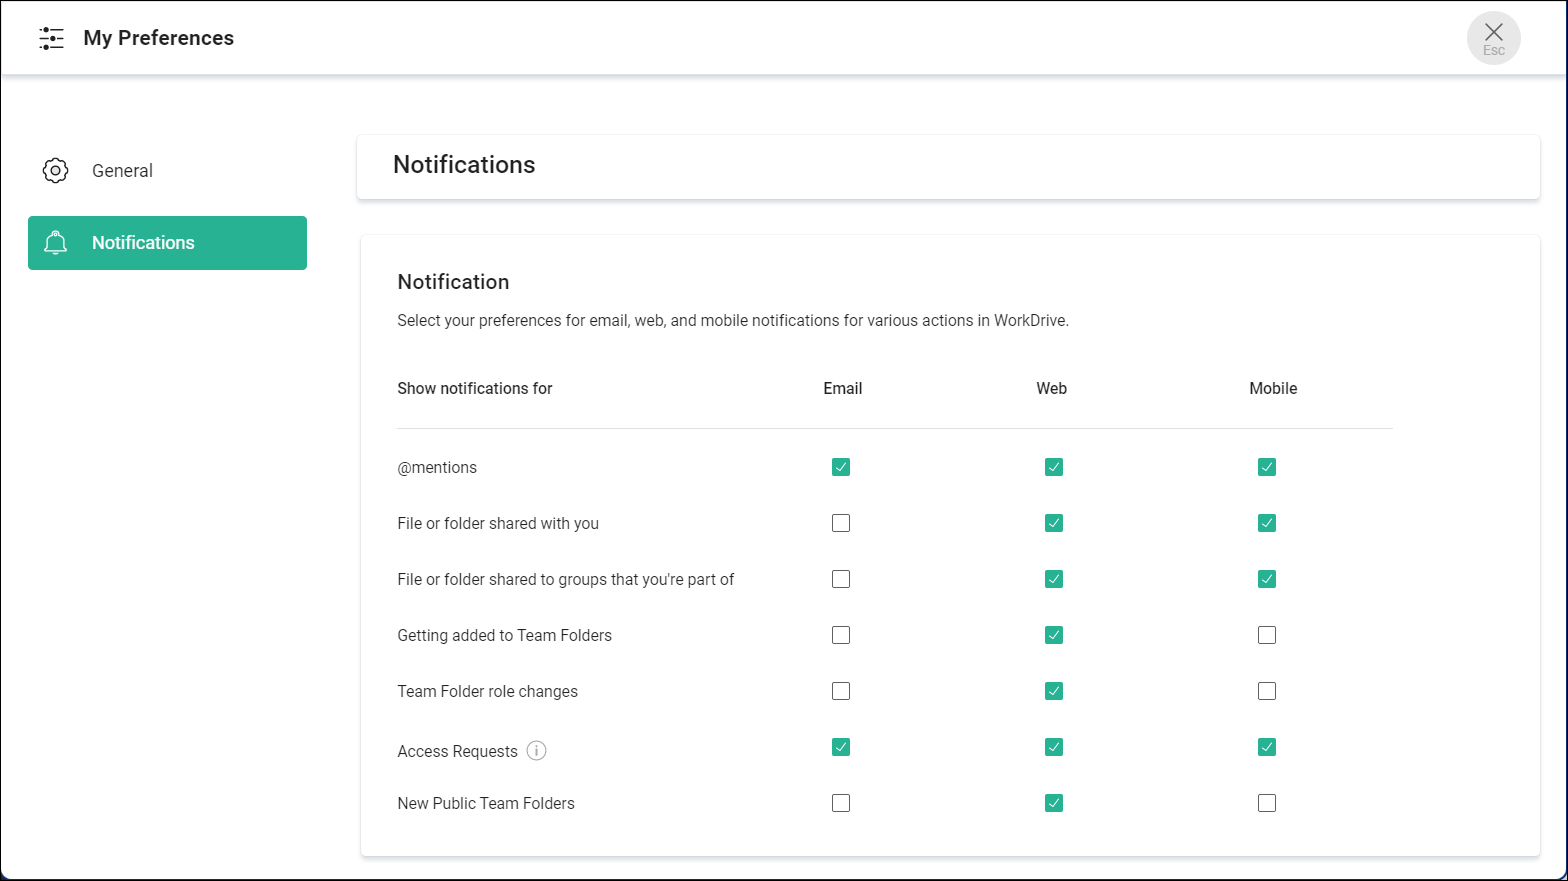Image resolution: width=1568 pixels, height=881 pixels.
Task: Select the Notifications tab label in sidebar
Action: pyautogui.click(x=143, y=243)
